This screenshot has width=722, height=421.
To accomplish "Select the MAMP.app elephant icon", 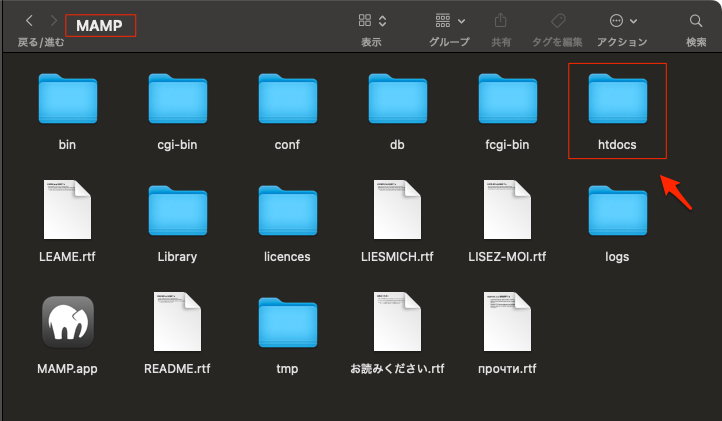I will pos(67,322).
